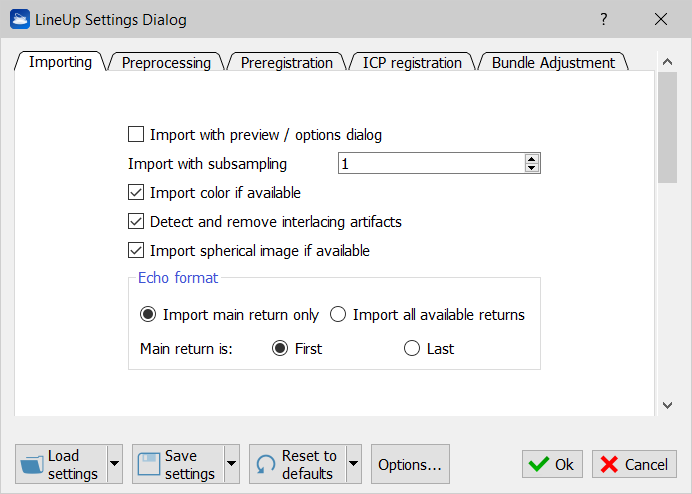The image size is (692, 494).
Task: Expand the Load settings dropdown arrow
Action: pyautogui.click(x=114, y=464)
